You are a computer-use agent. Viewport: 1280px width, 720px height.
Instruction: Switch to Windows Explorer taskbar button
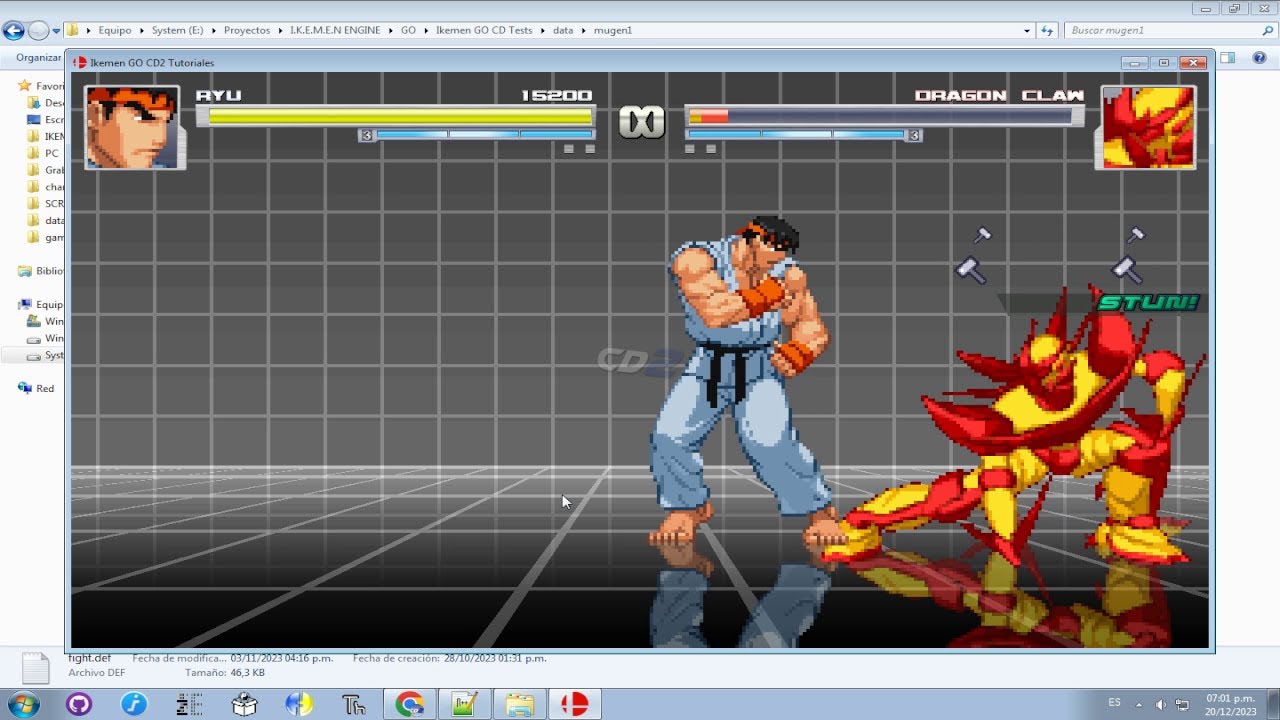pyautogui.click(x=519, y=704)
